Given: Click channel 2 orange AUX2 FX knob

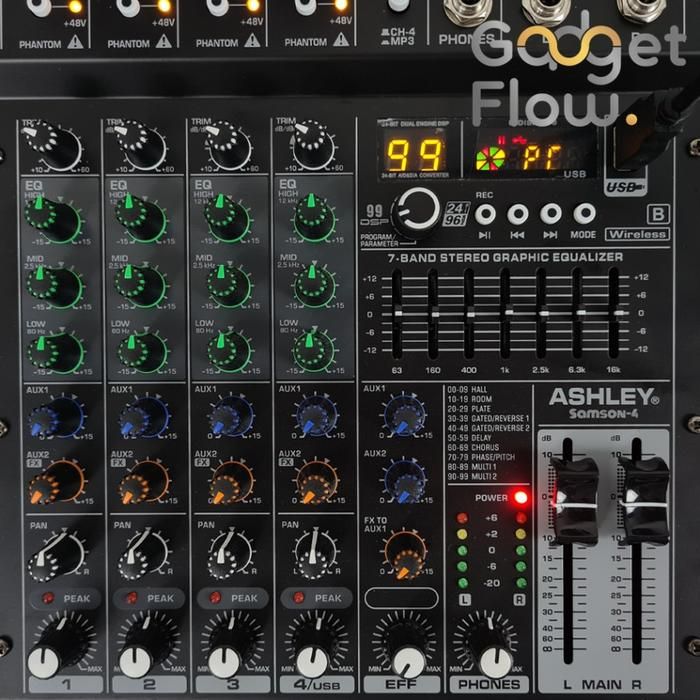Looking at the screenshot, I should click(x=142, y=483).
